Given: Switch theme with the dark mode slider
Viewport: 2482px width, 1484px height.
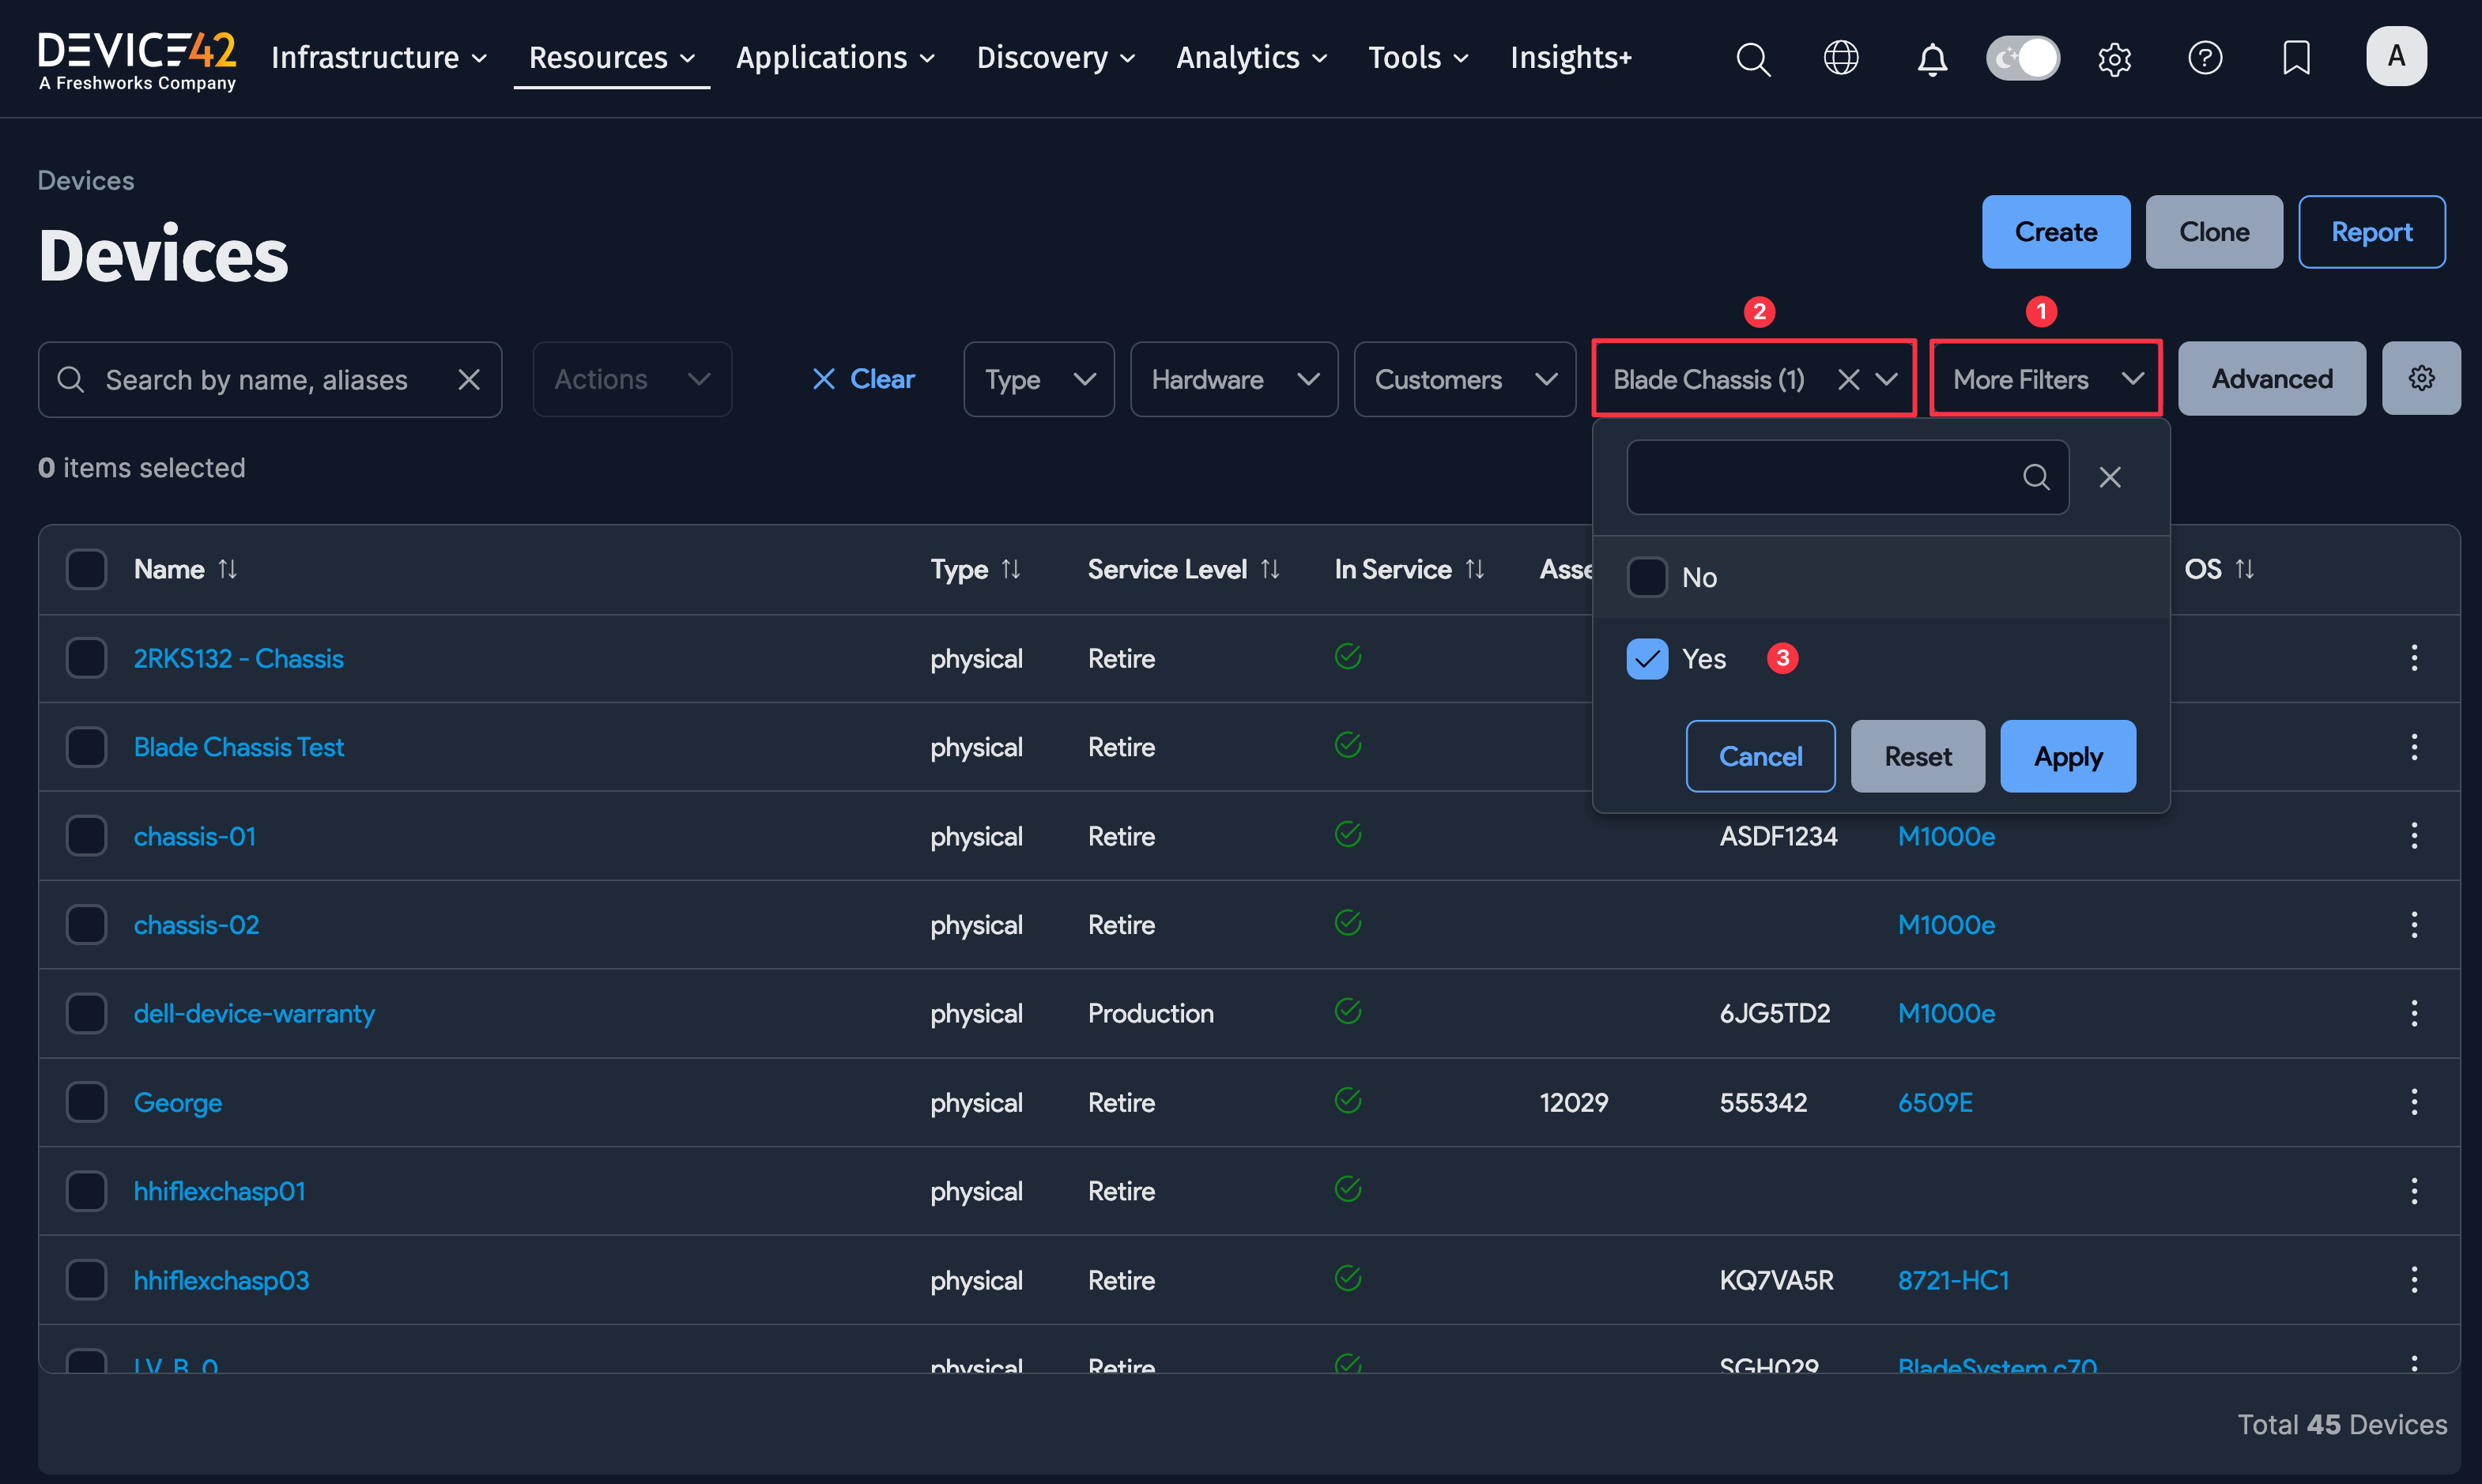Looking at the screenshot, I should point(2022,58).
